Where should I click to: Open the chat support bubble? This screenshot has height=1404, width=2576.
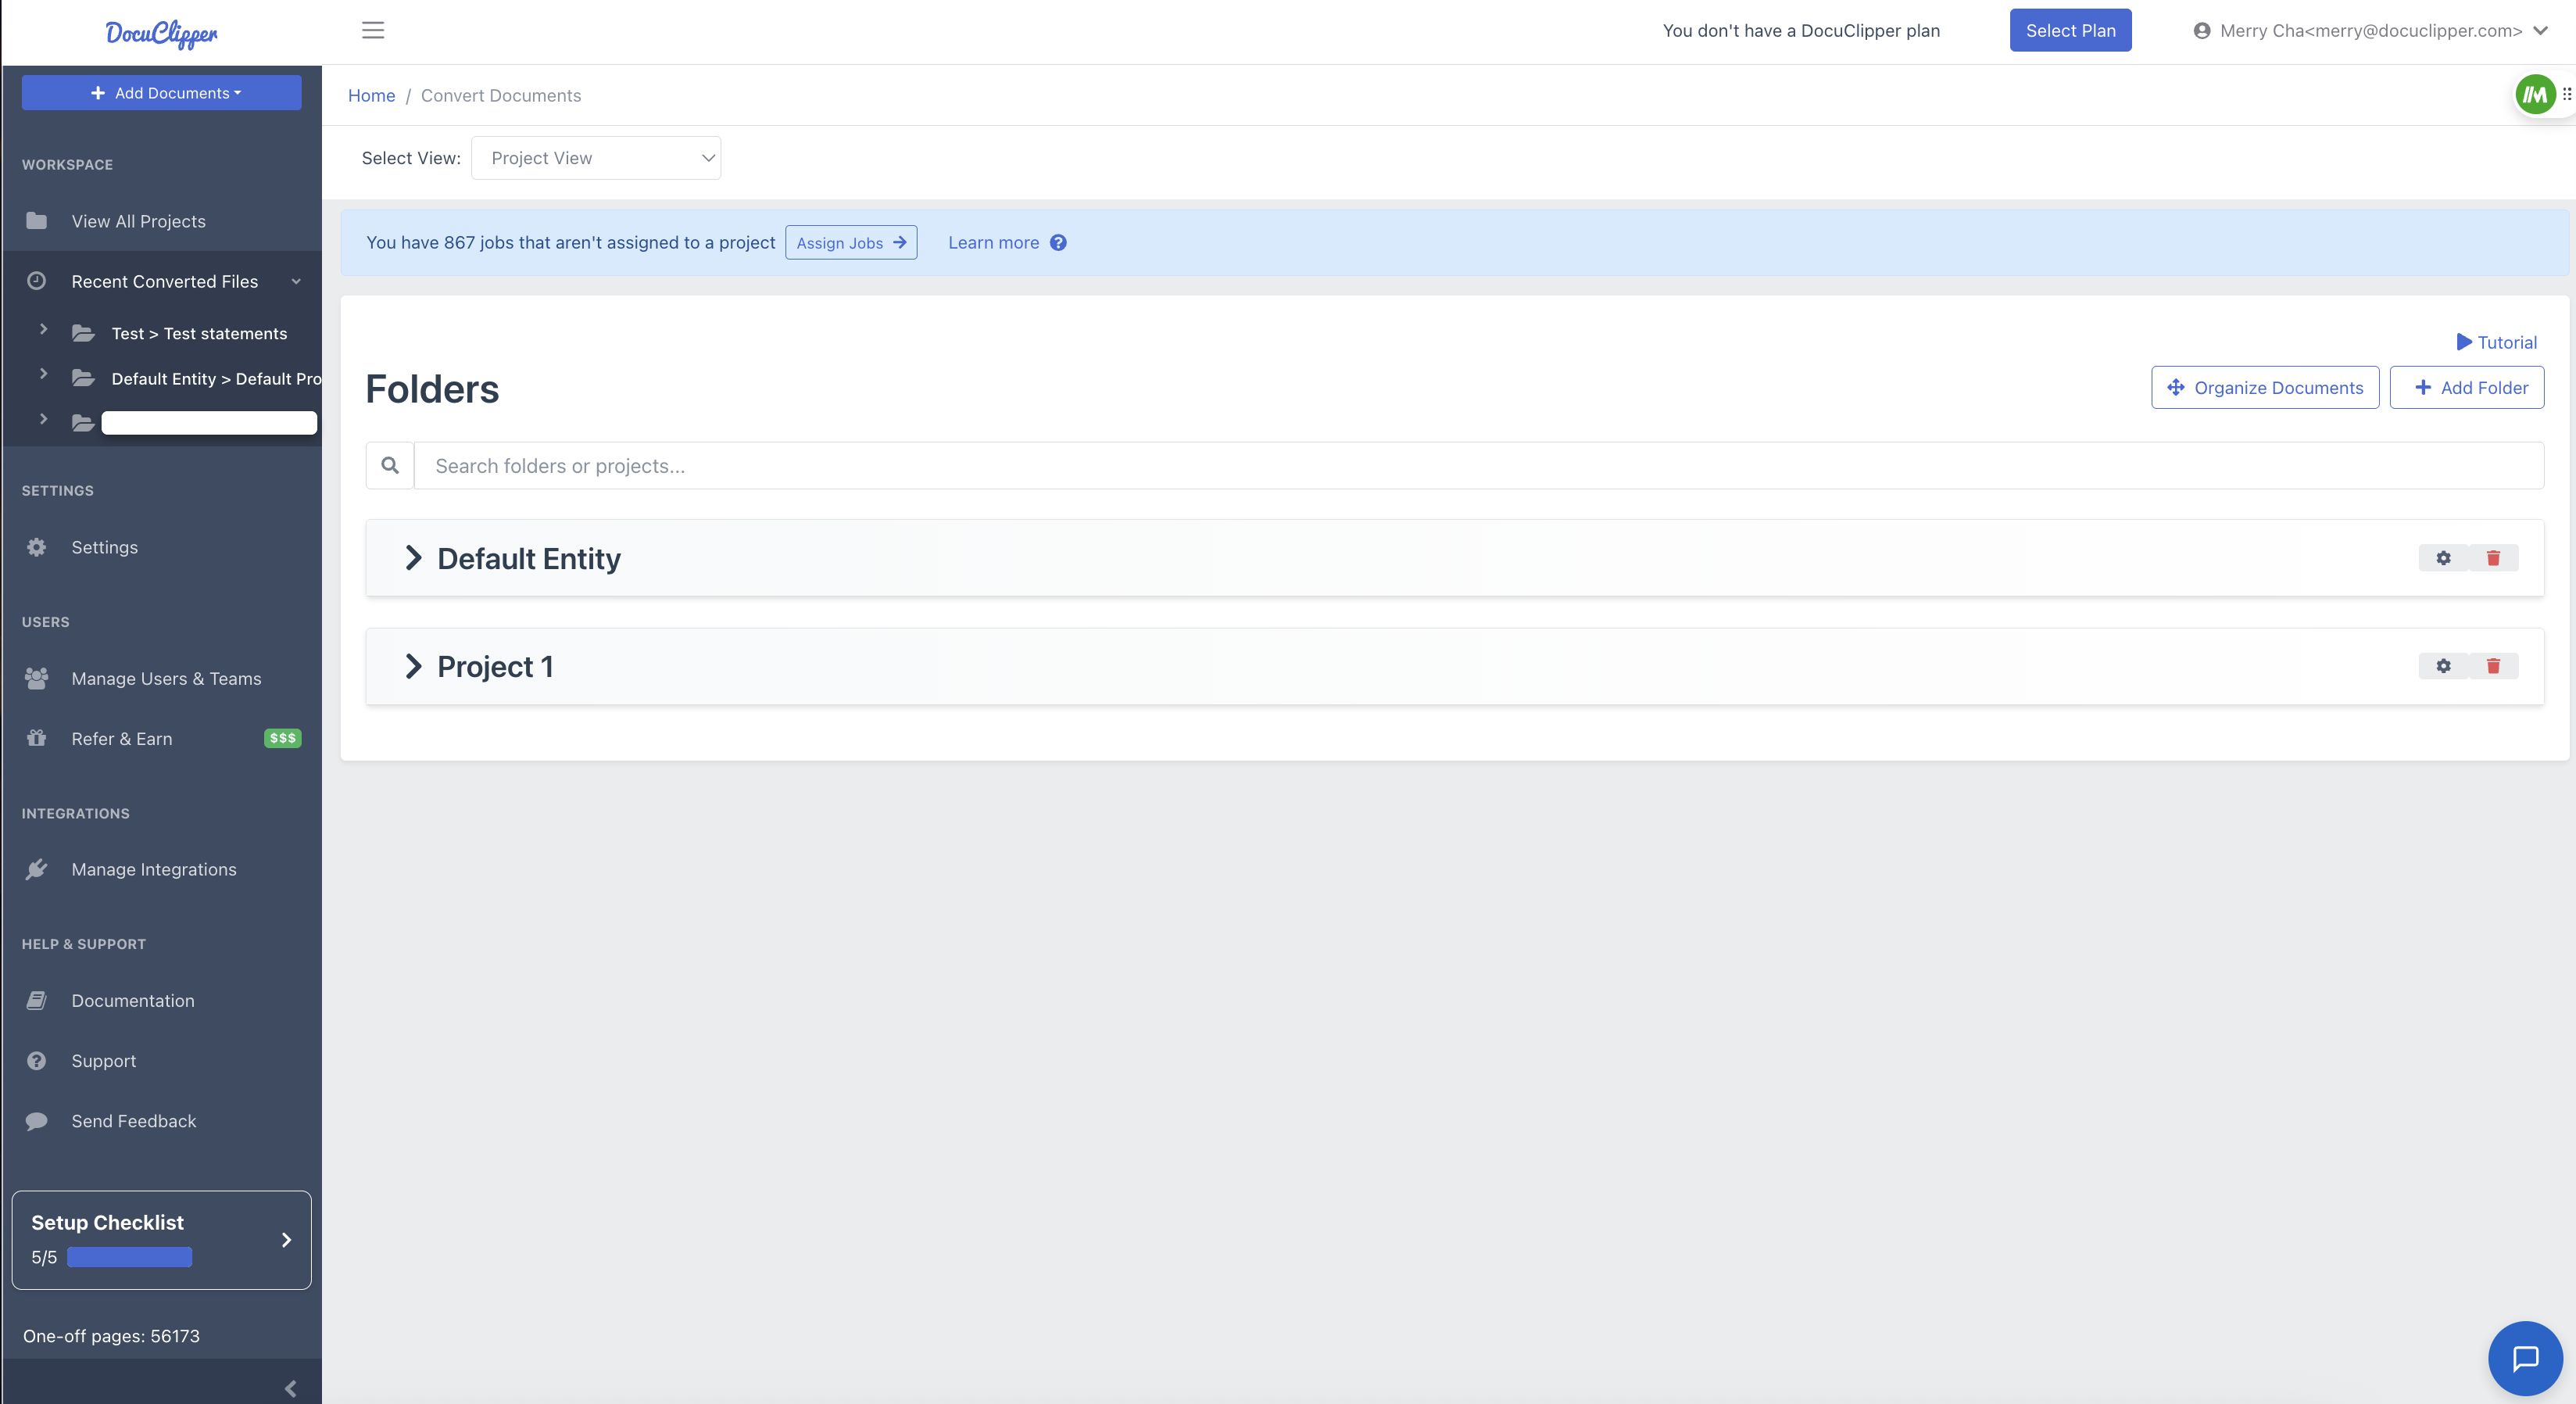pyautogui.click(x=2524, y=1358)
